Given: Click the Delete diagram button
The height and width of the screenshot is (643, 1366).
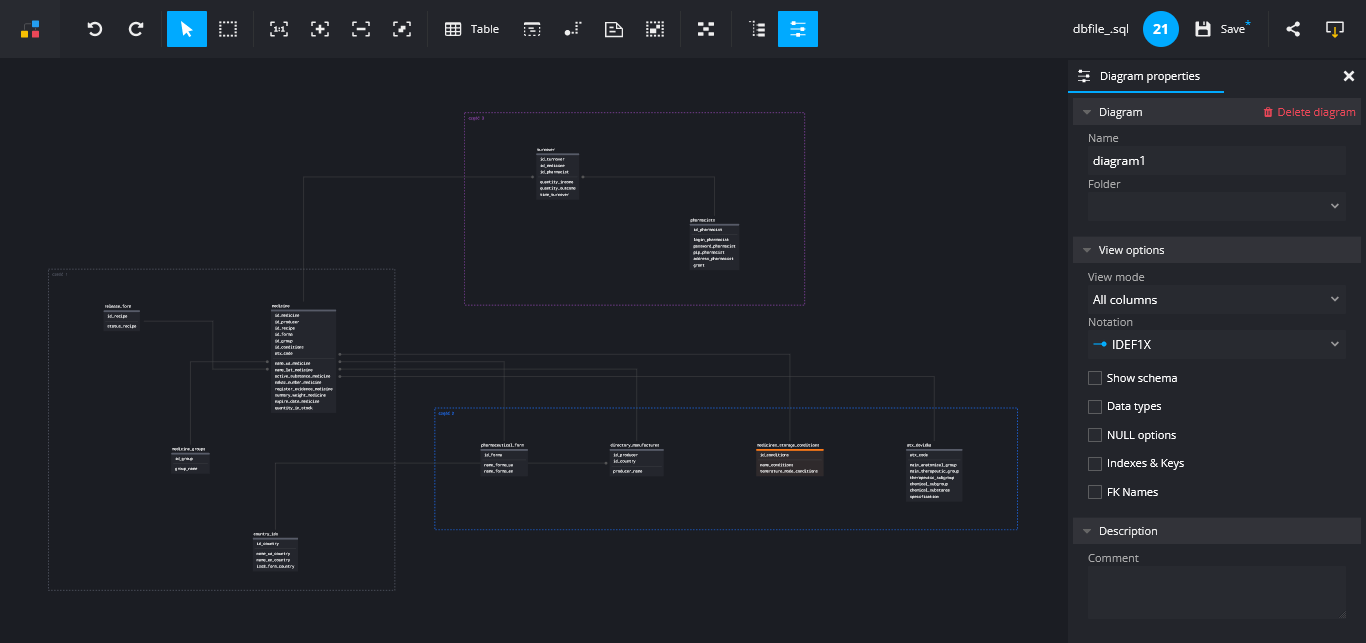Looking at the screenshot, I should coord(1310,111).
